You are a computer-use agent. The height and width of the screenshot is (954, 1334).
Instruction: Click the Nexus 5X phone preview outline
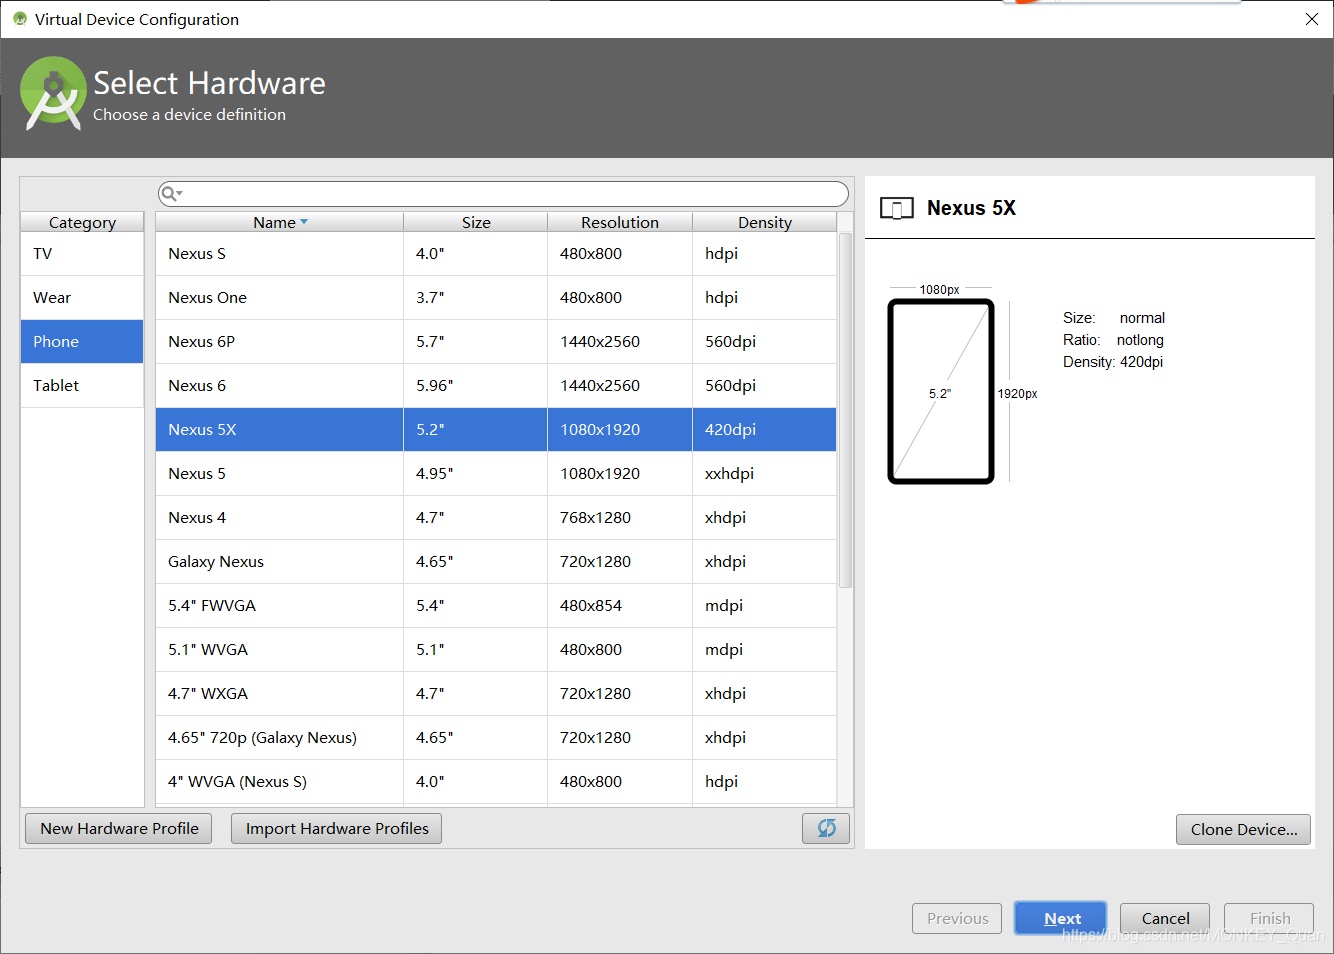click(x=941, y=392)
